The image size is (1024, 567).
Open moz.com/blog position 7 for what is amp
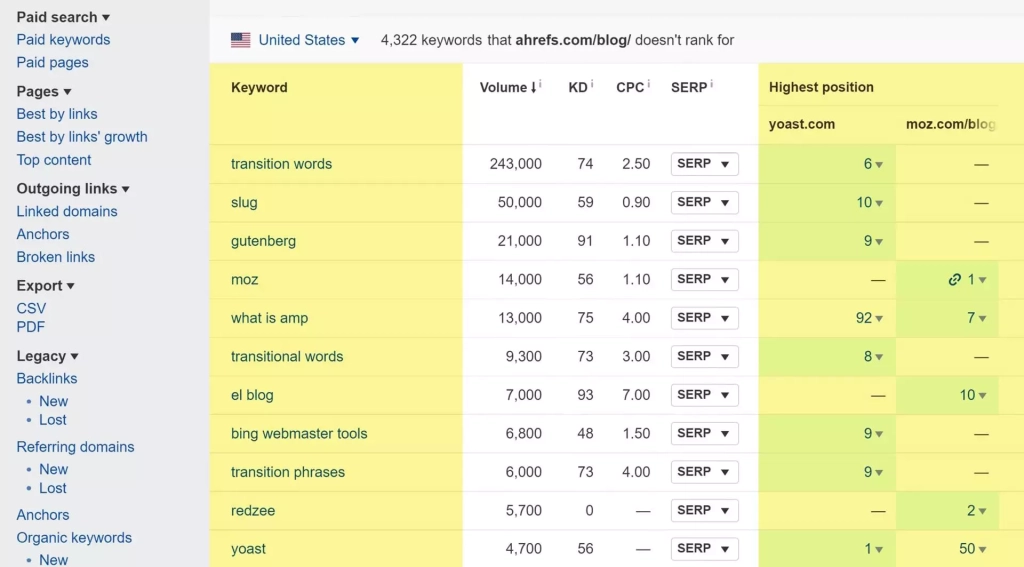click(x=977, y=318)
